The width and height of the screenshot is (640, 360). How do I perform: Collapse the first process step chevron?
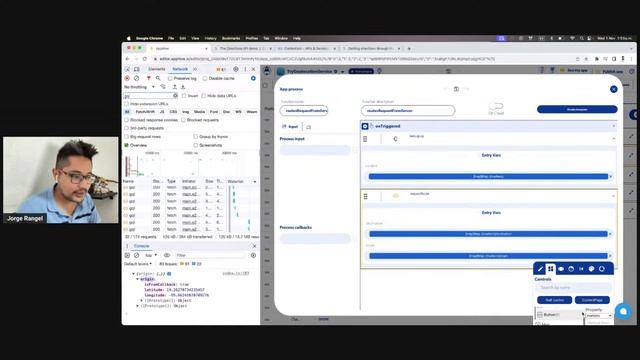point(613,139)
